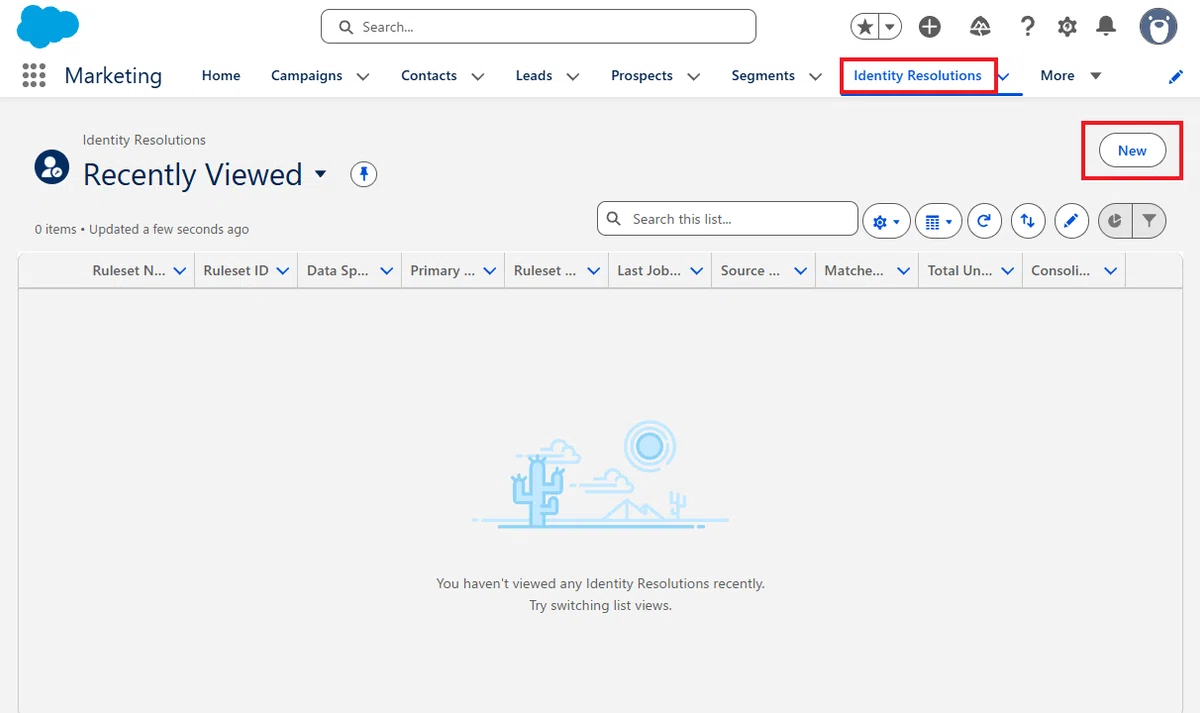The width and height of the screenshot is (1200, 713).
Task: Open the user profile avatar
Action: pos(1158,26)
